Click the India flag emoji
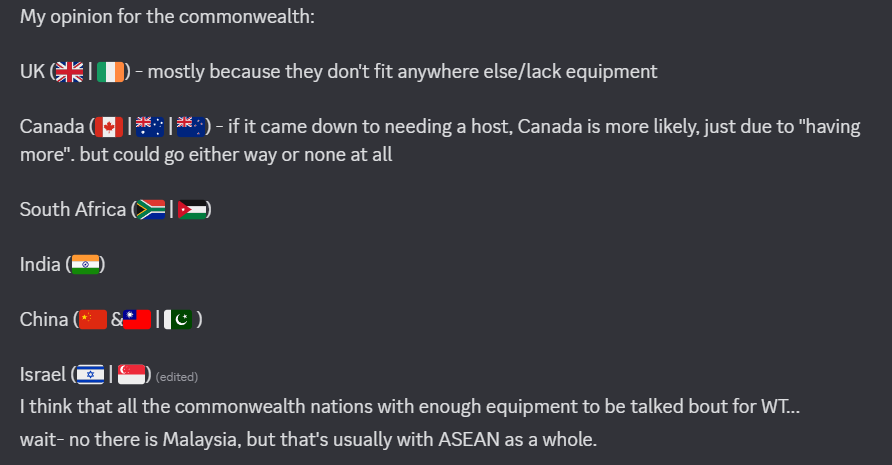Screen dimensions: 892x465 [x=87, y=265]
